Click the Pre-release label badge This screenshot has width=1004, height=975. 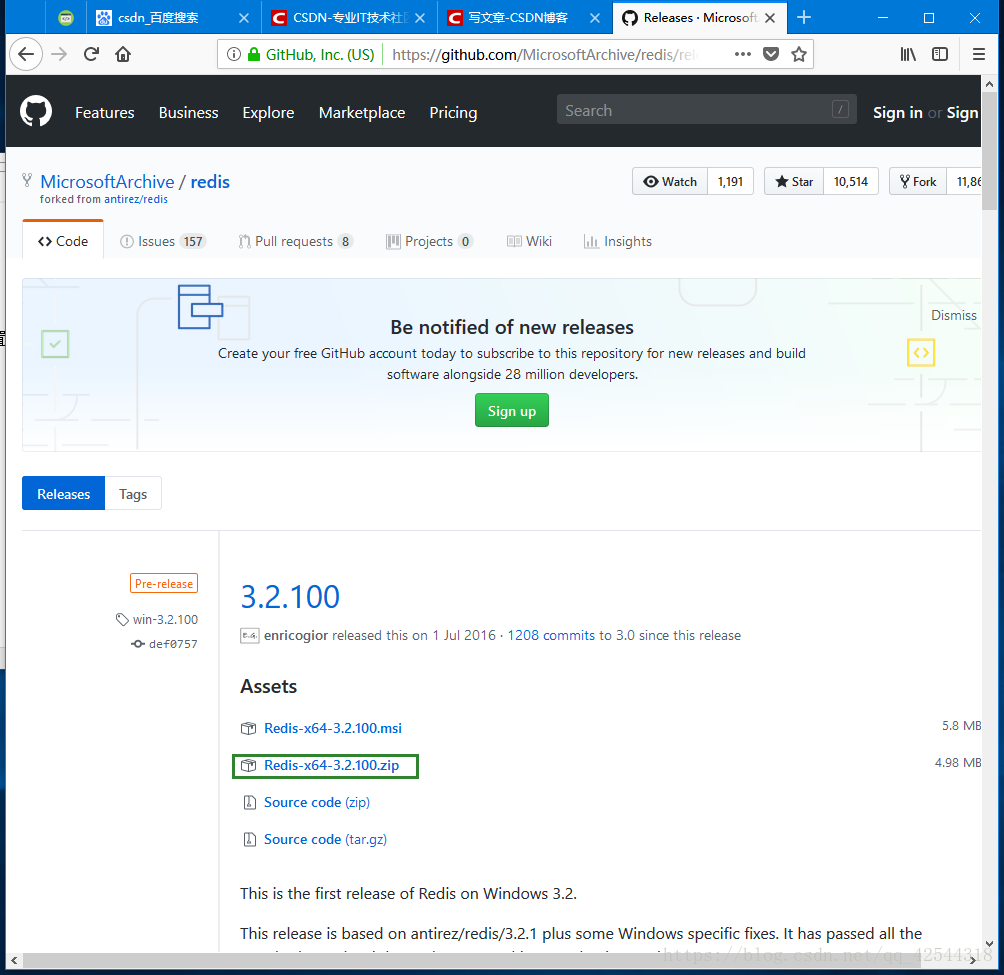[164, 583]
